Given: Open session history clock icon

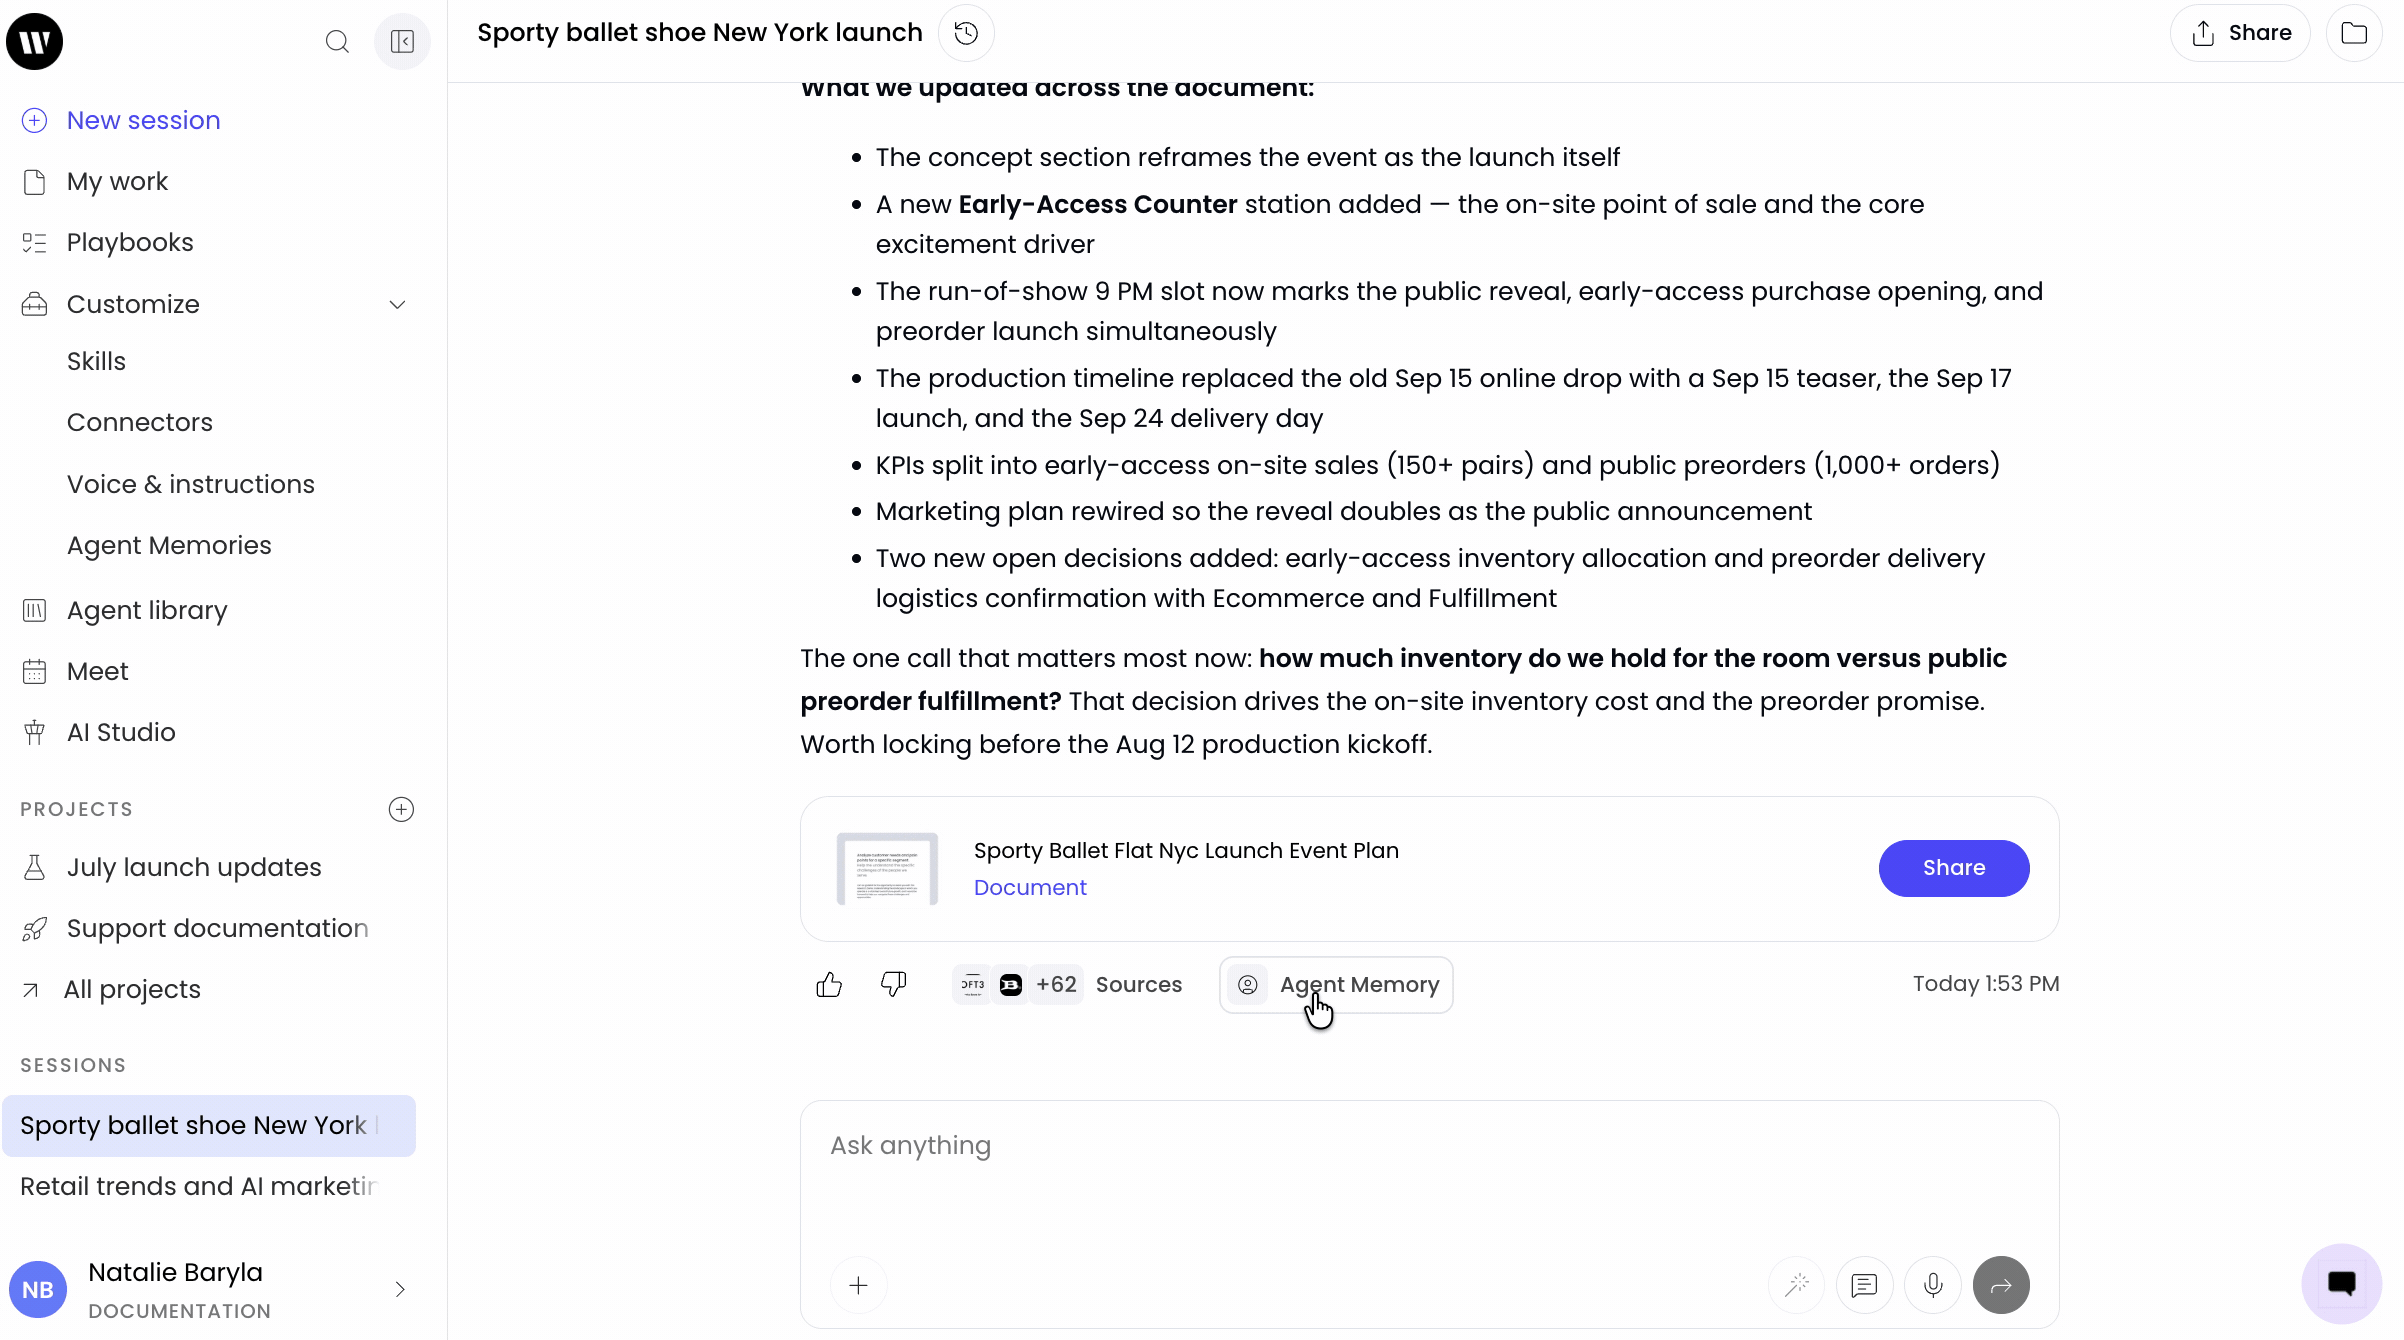Looking at the screenshot, I should [966, 33].
